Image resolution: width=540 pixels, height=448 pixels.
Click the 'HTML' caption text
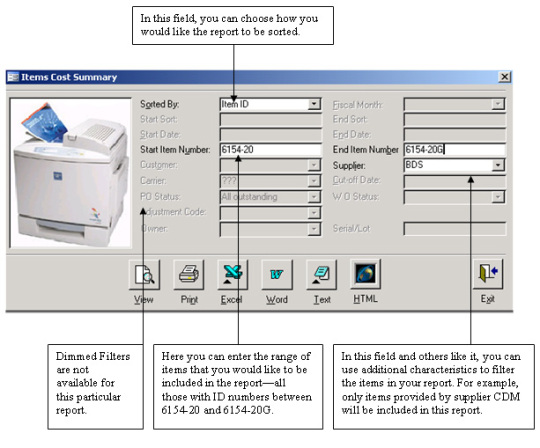(x=365, y=299)
